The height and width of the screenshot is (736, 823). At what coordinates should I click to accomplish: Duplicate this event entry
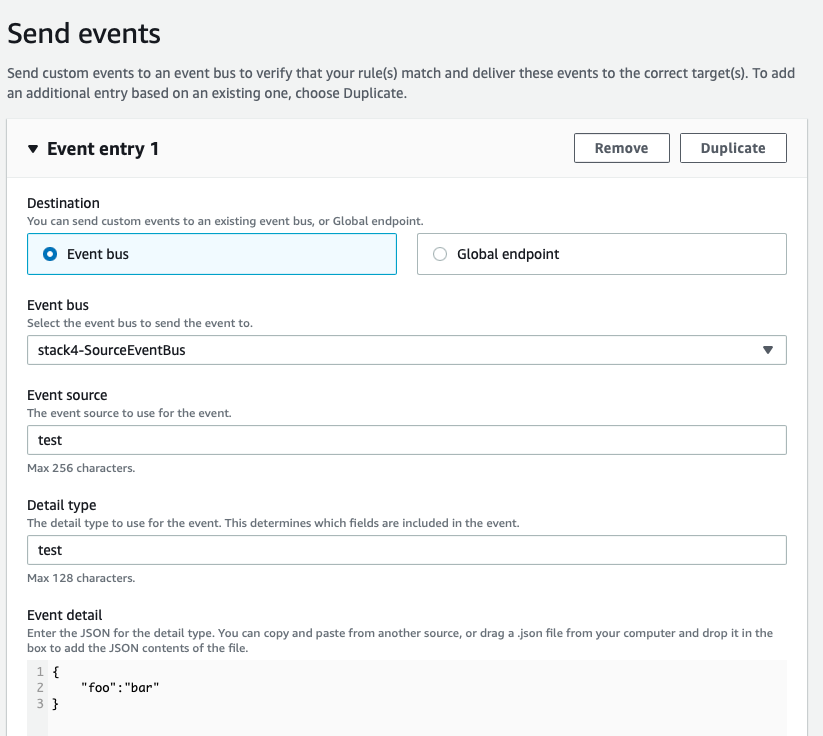coord(732,148)
